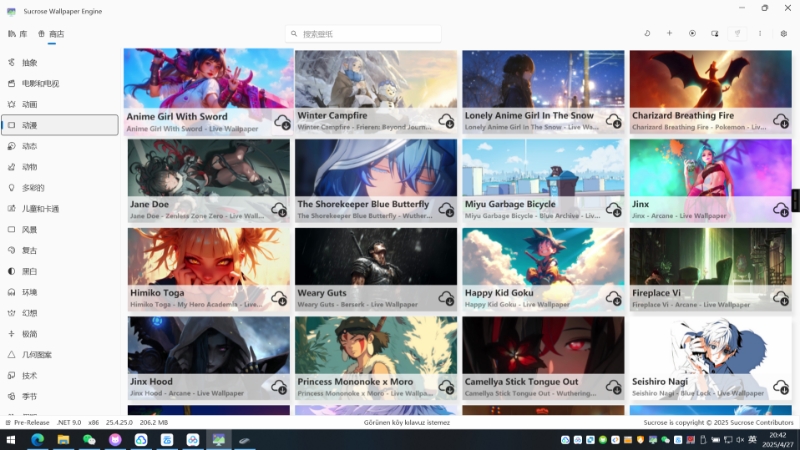
Task: Toggle the dark theme moon icon
Action: tap(647, 34)
